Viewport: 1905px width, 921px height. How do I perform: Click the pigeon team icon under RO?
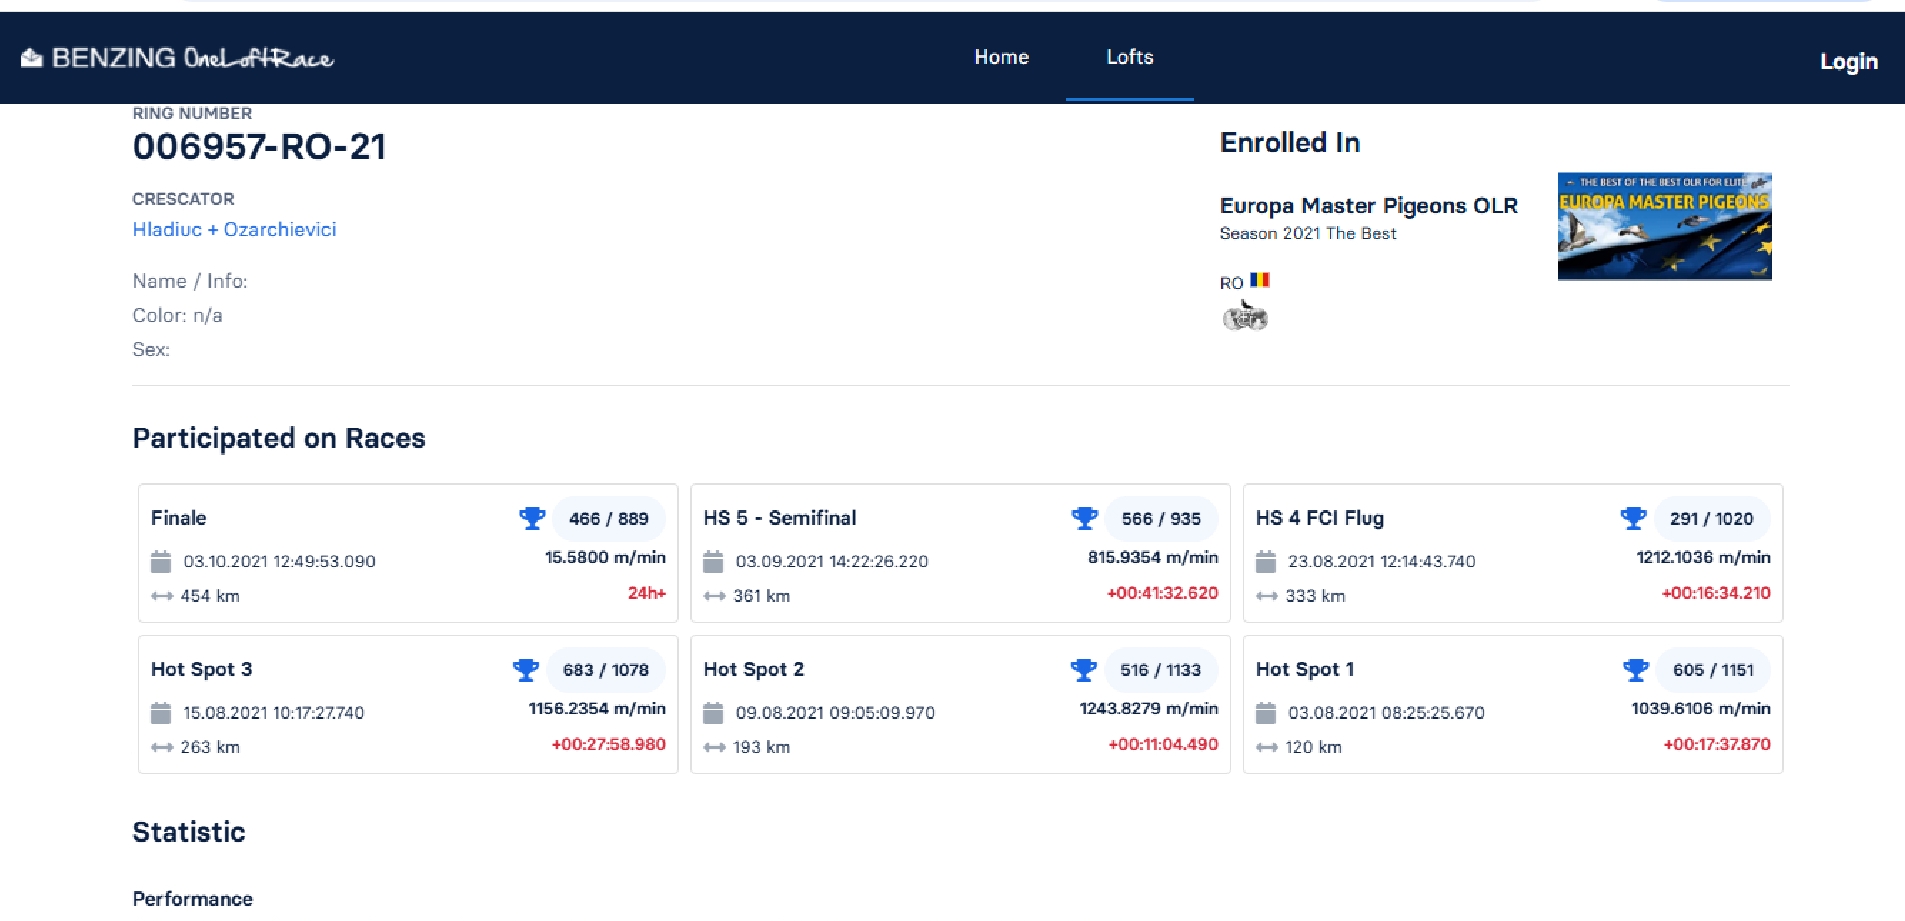(x=1245, y=317)
